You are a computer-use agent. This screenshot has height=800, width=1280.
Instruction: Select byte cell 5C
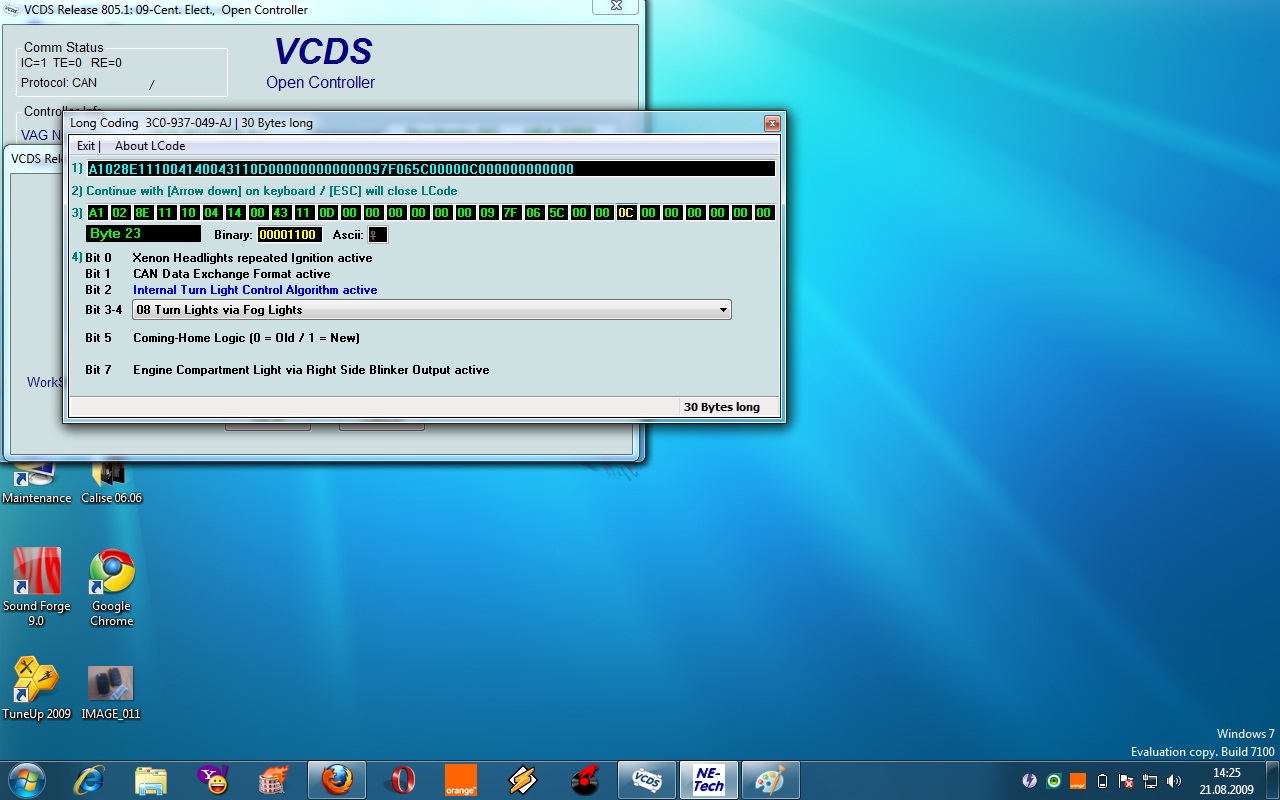(557, 213)
